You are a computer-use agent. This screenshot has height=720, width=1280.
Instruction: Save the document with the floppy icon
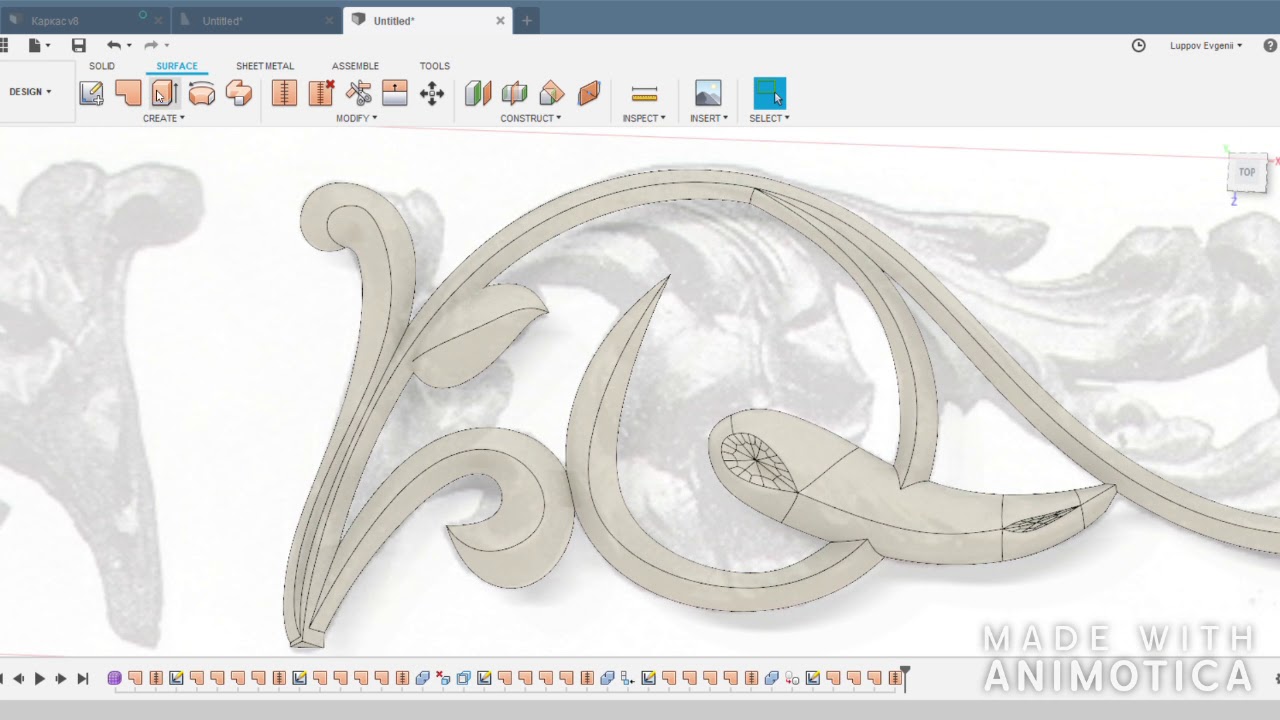coord(79,45)
